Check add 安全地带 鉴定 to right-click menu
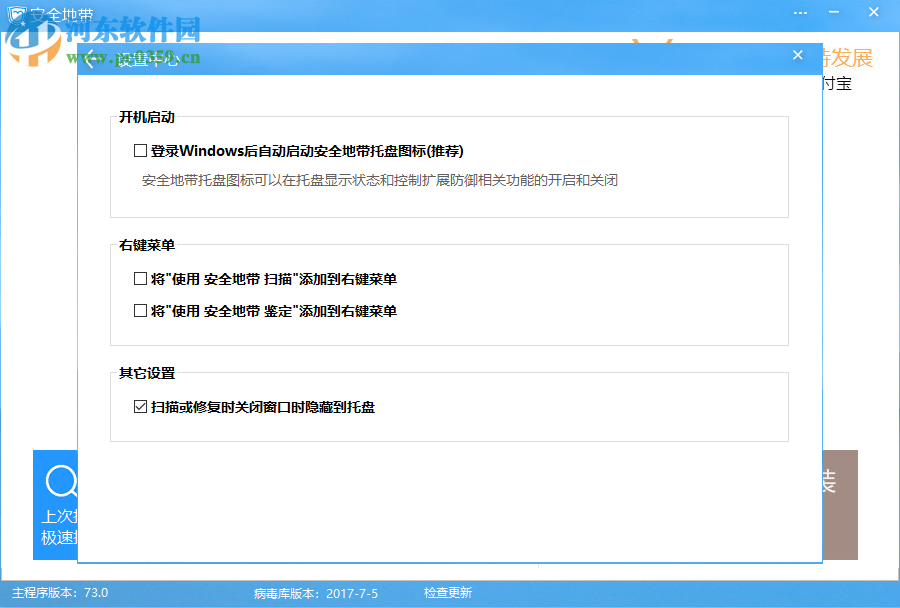900x608 pixels. coord(140,311)
